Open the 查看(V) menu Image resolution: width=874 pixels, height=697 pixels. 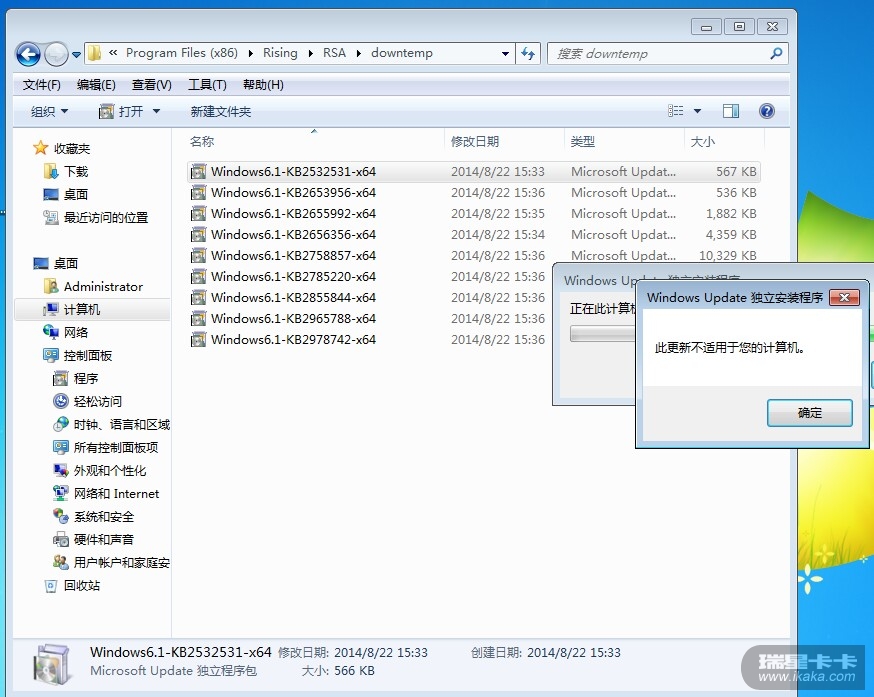152,85
